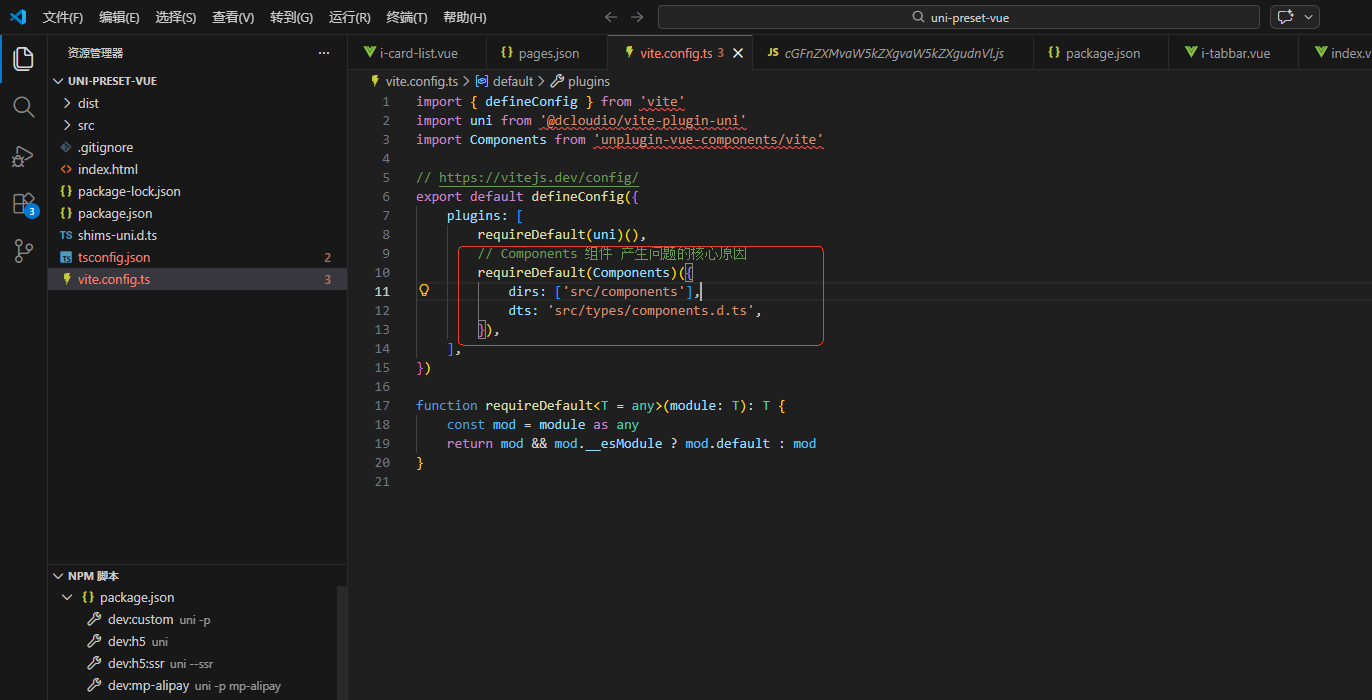Viewport: 1372px width, 700px height.
Task: Open the Explorer view in activity bar
Action: pyautogui.click(x=23, y=59)
